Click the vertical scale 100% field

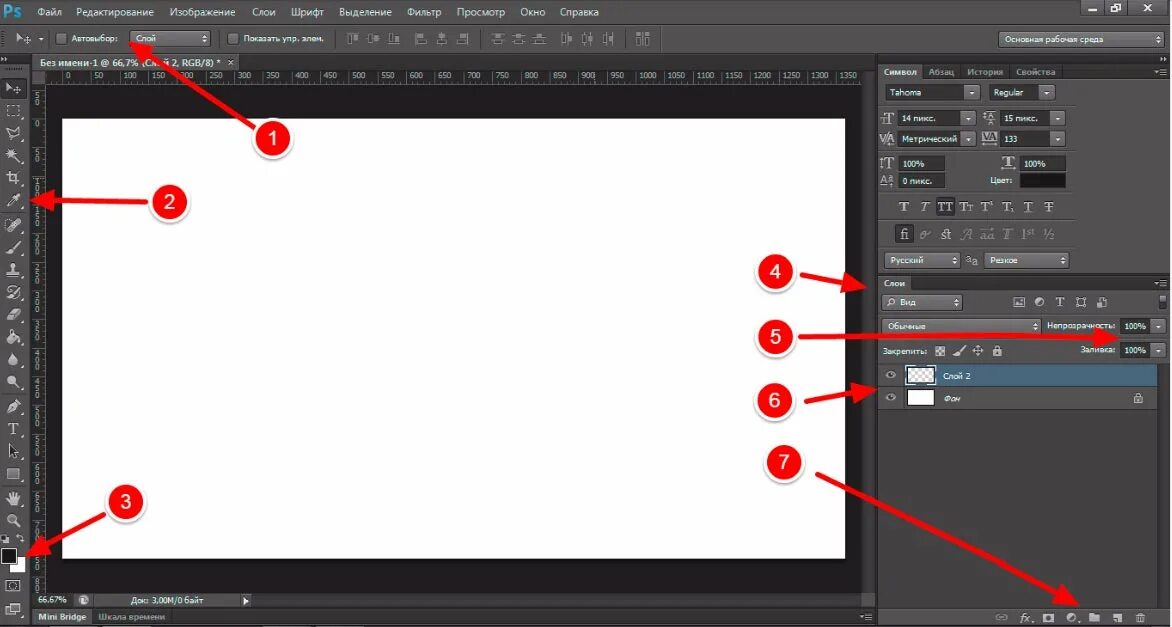922,164
